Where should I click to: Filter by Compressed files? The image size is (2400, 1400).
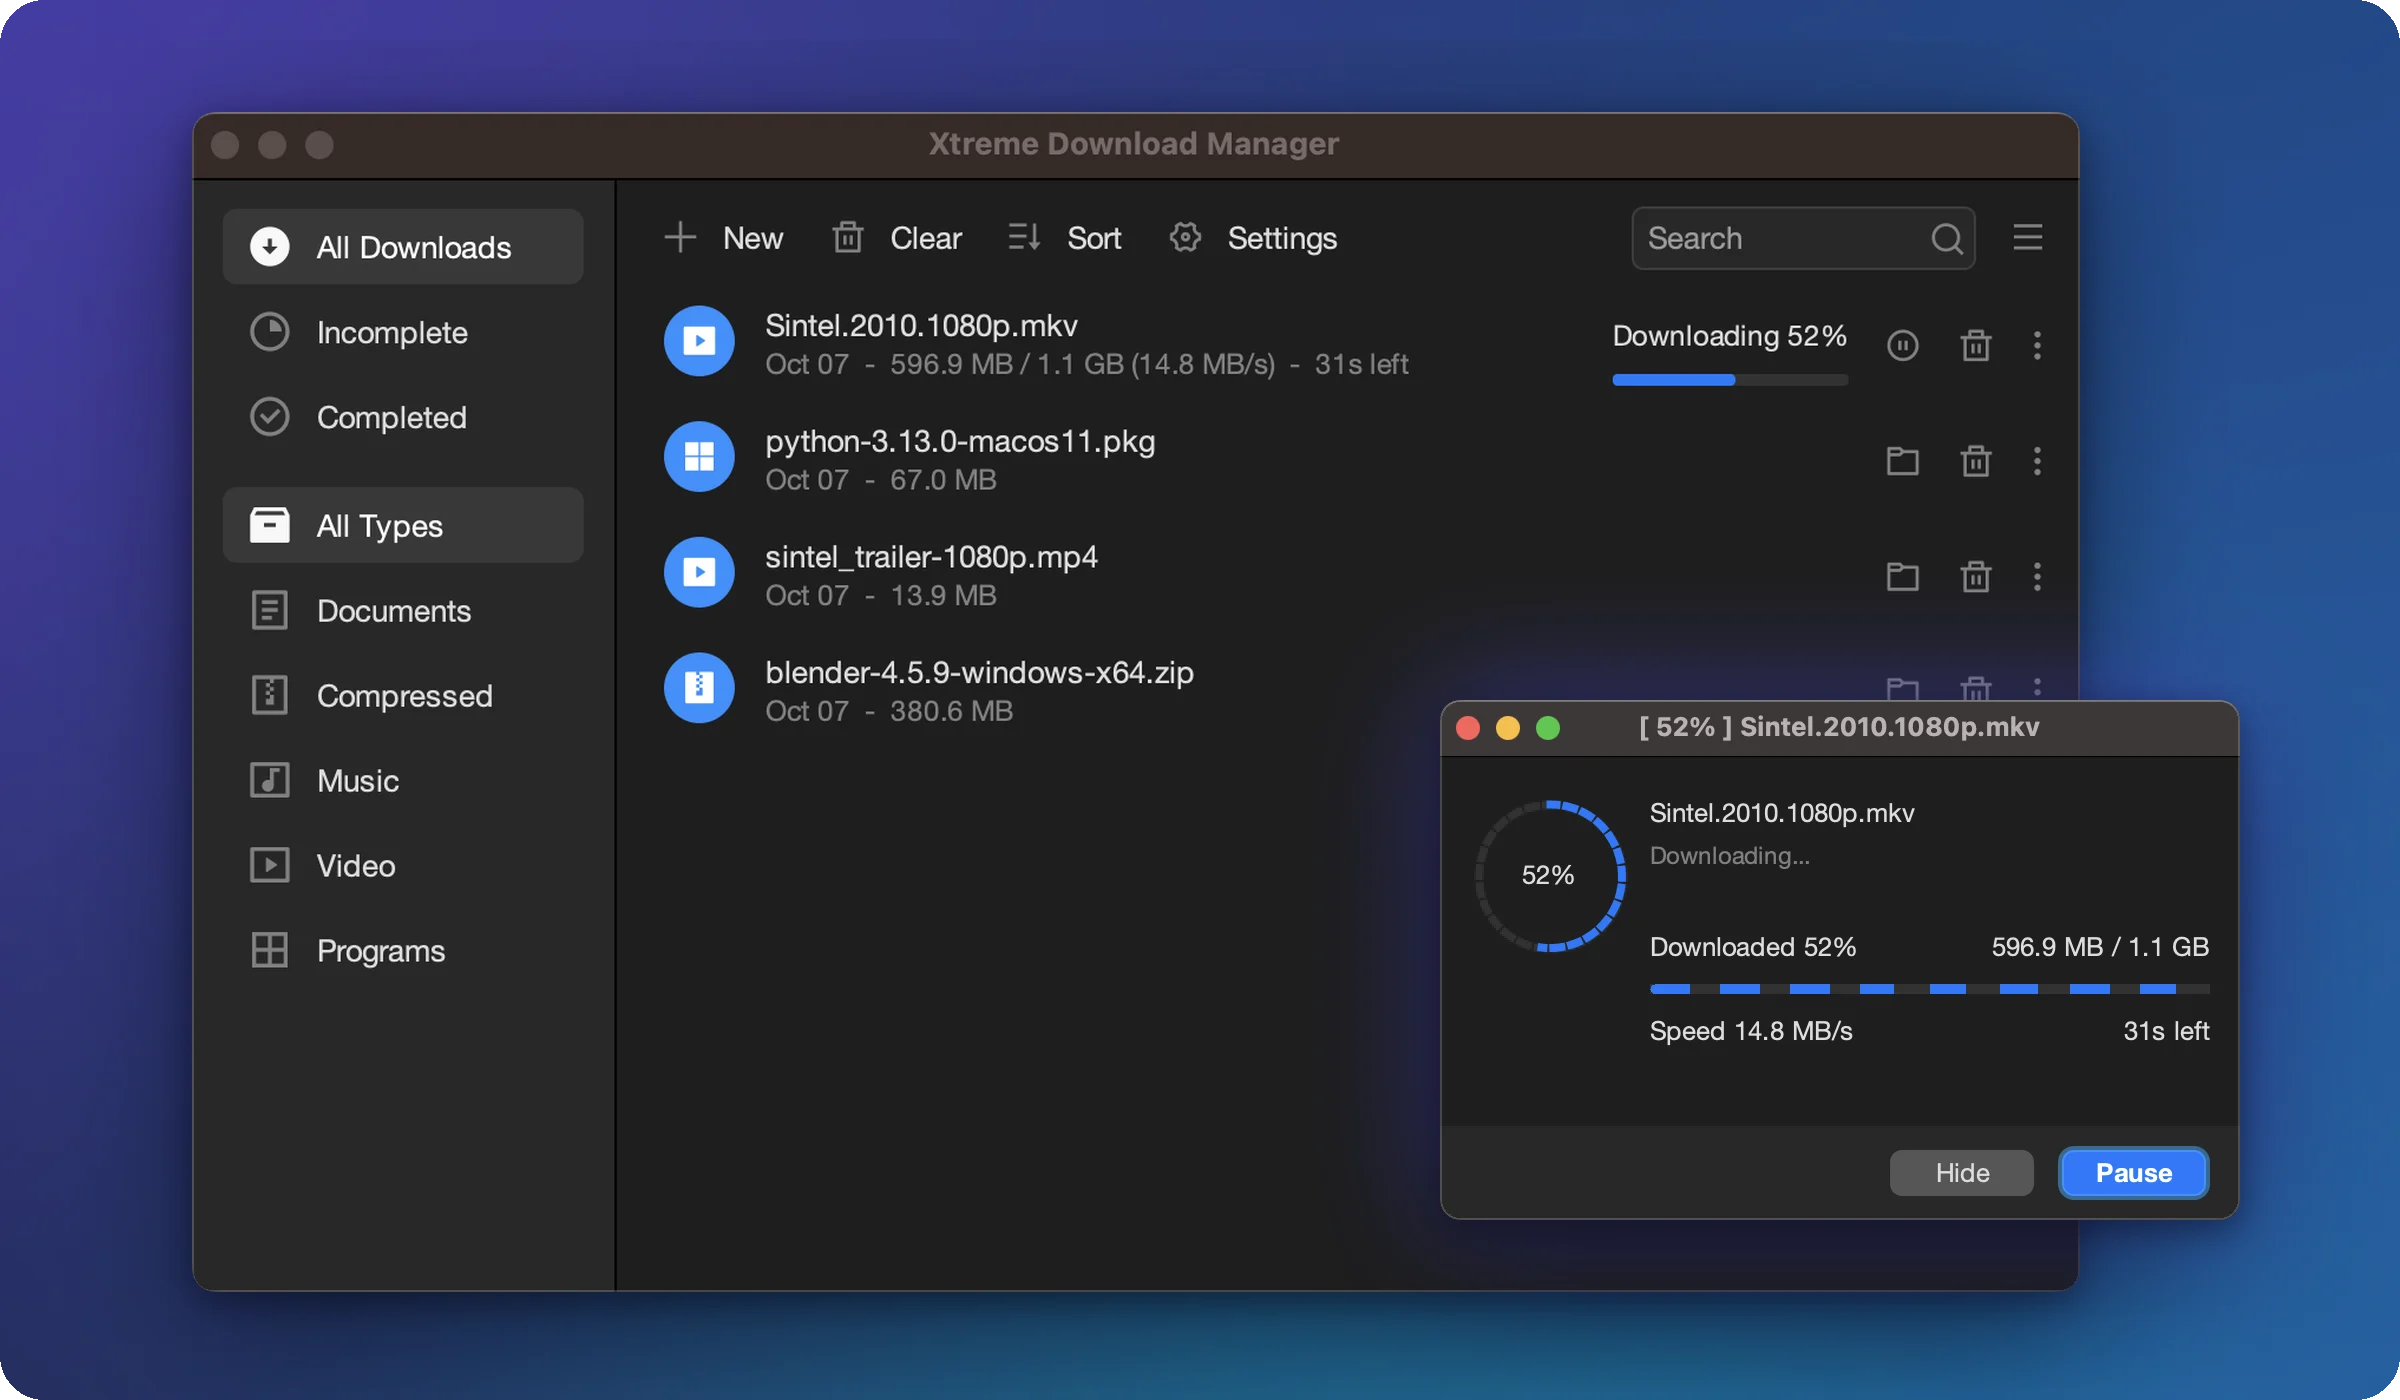pos(403,695)
